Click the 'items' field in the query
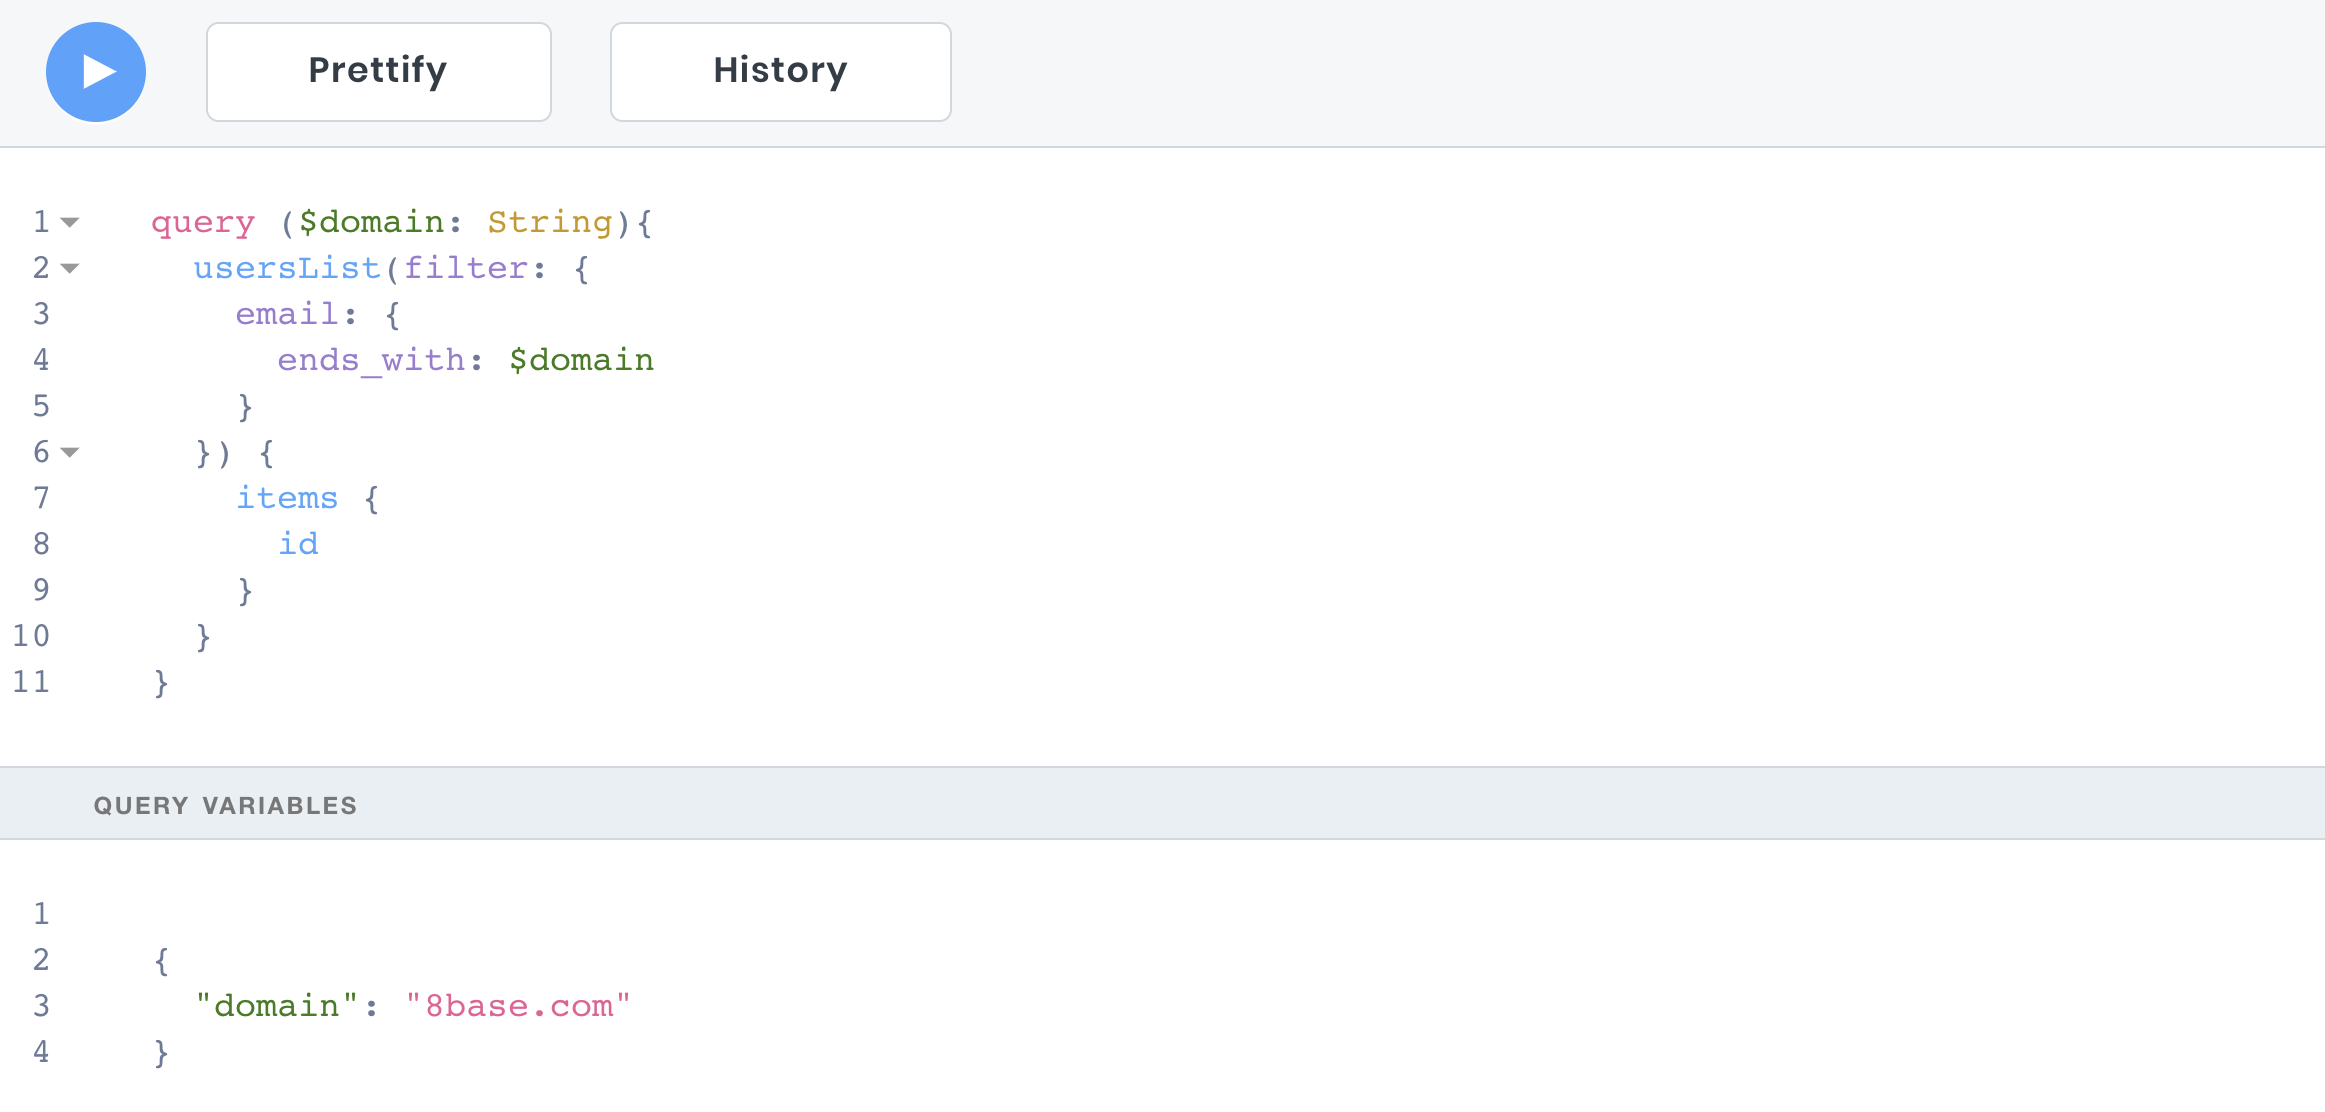The image size is (2325, 1112). click(x=287, y=498)
